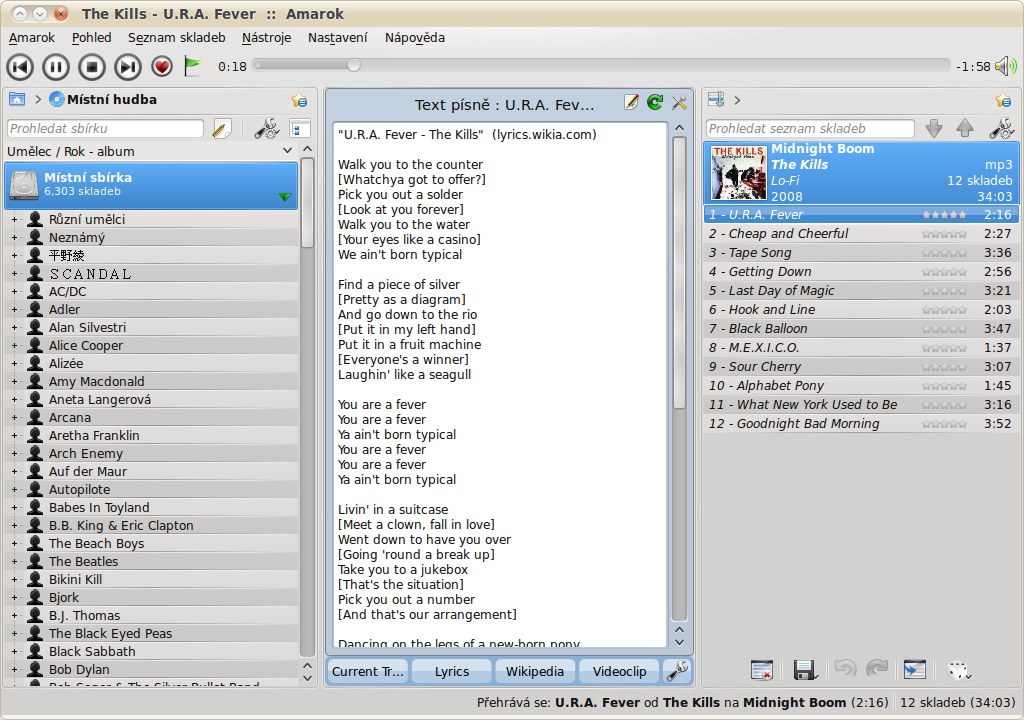This screenshot has width=1024, height=720.
Task: Open the track progression dice menu
Action: coord(959,670)
